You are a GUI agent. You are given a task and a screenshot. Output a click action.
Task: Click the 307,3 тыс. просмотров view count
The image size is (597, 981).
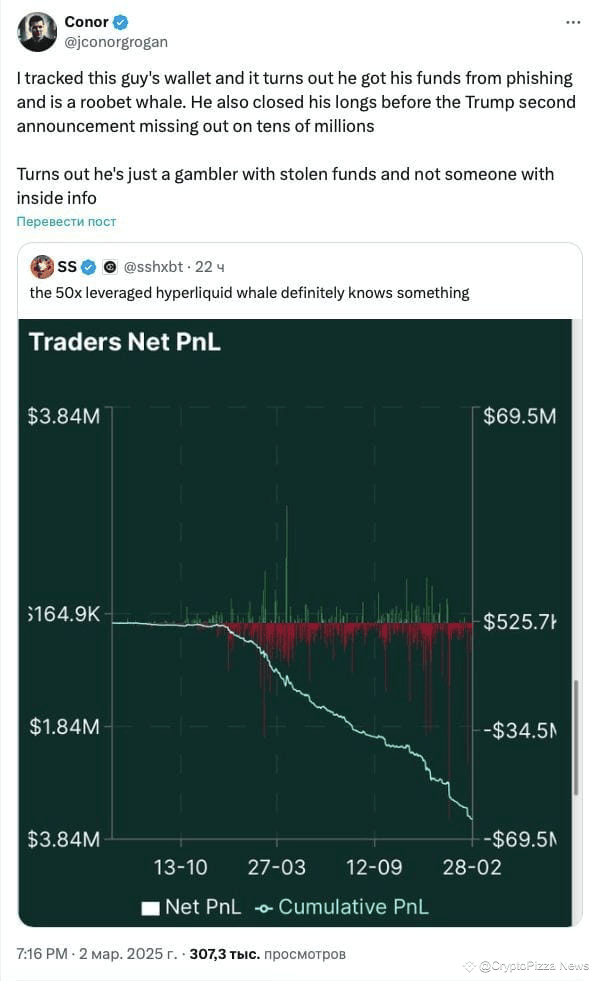point(267,954)
